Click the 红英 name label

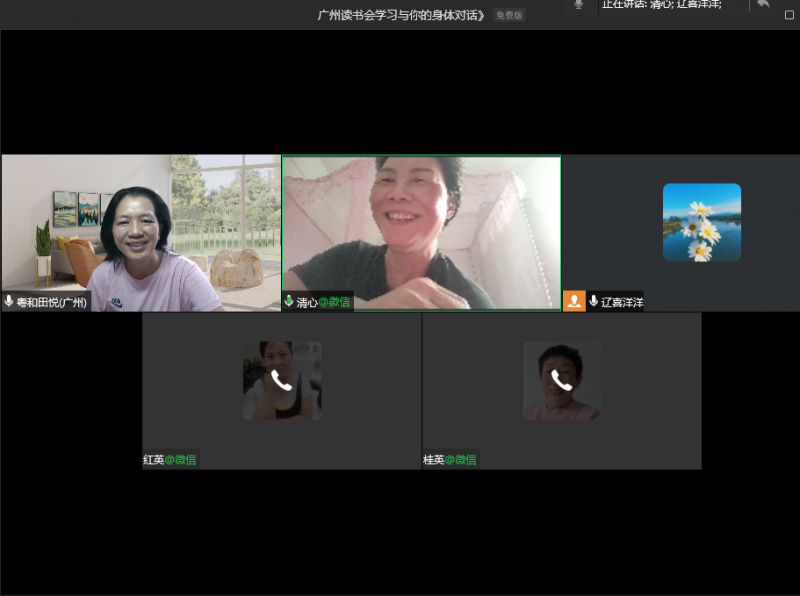pyautogui.click(x=154, y=460)
